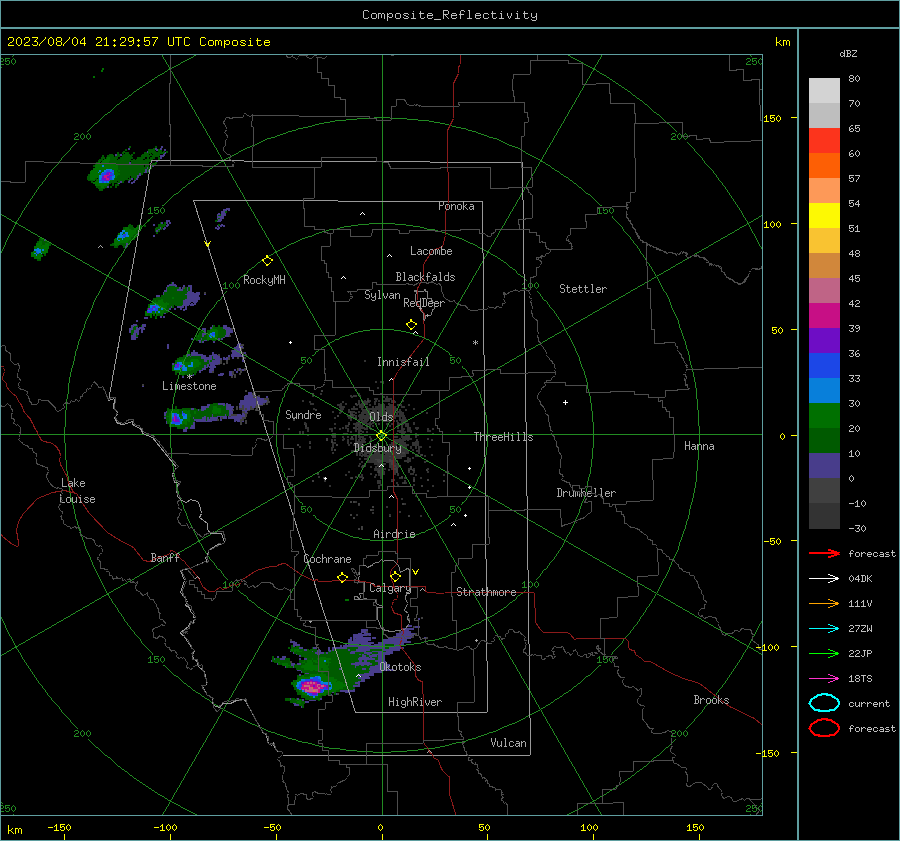Click the Vulcan city label
Image resolution: width=900 pixels, height=841 pixels.
pyautogui.click(x=508, y=743)
